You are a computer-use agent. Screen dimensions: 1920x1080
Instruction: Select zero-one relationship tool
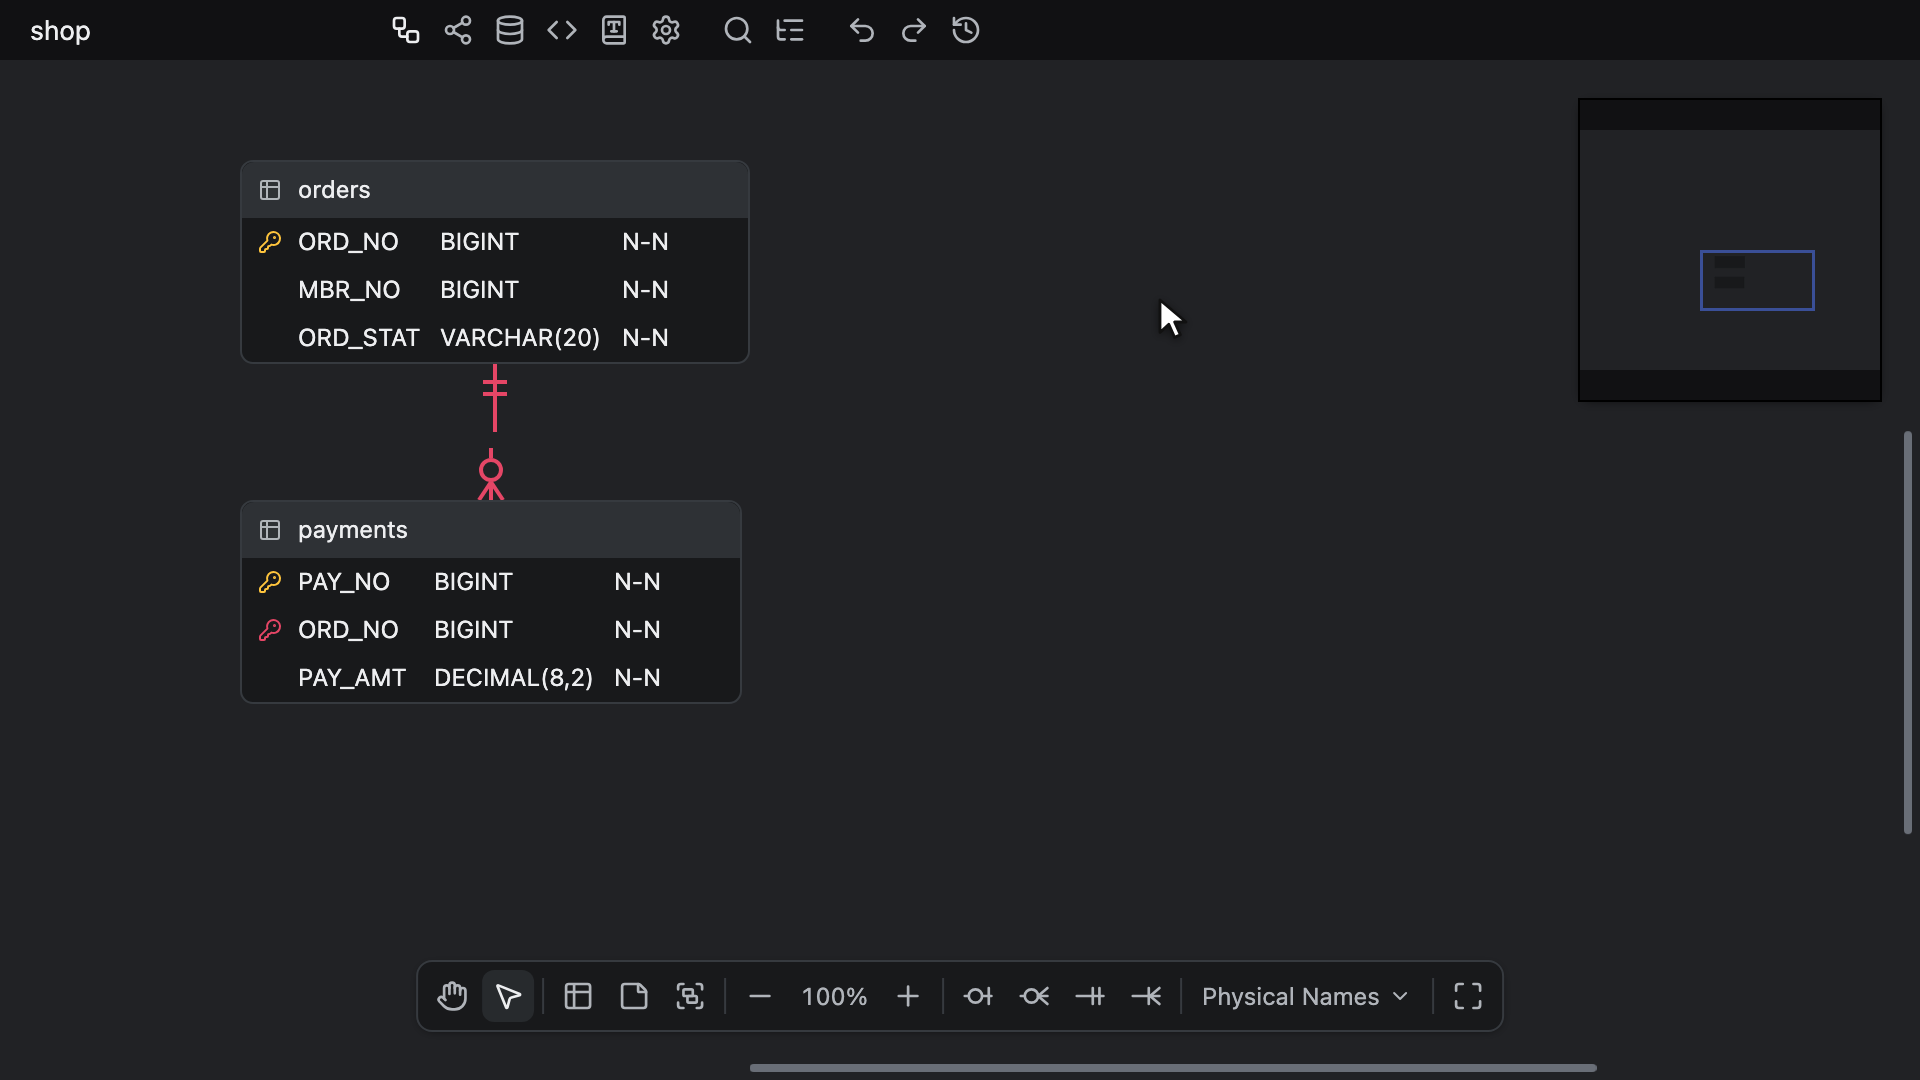(x=978, y=996)
